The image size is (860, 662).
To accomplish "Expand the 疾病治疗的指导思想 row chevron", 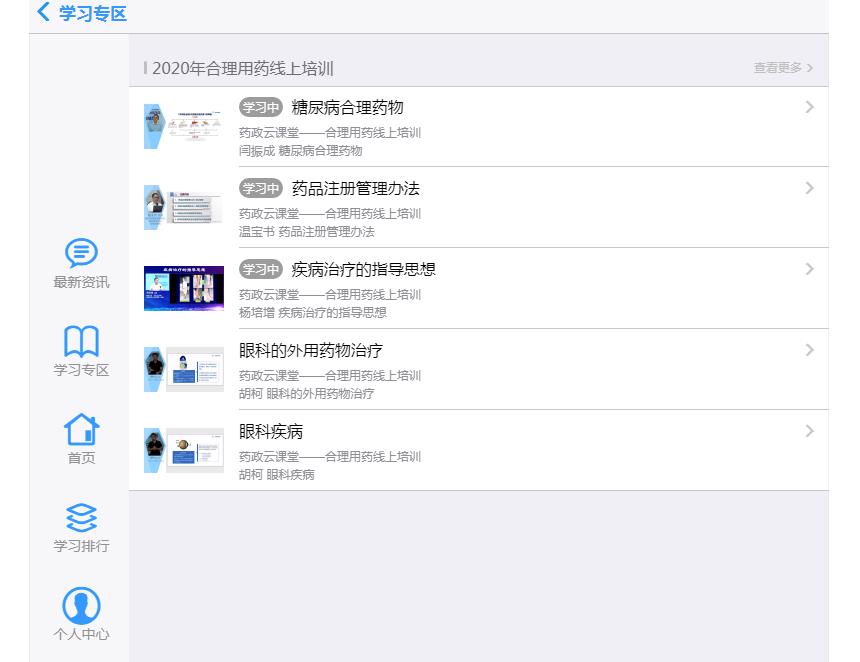I will point(809,269).
